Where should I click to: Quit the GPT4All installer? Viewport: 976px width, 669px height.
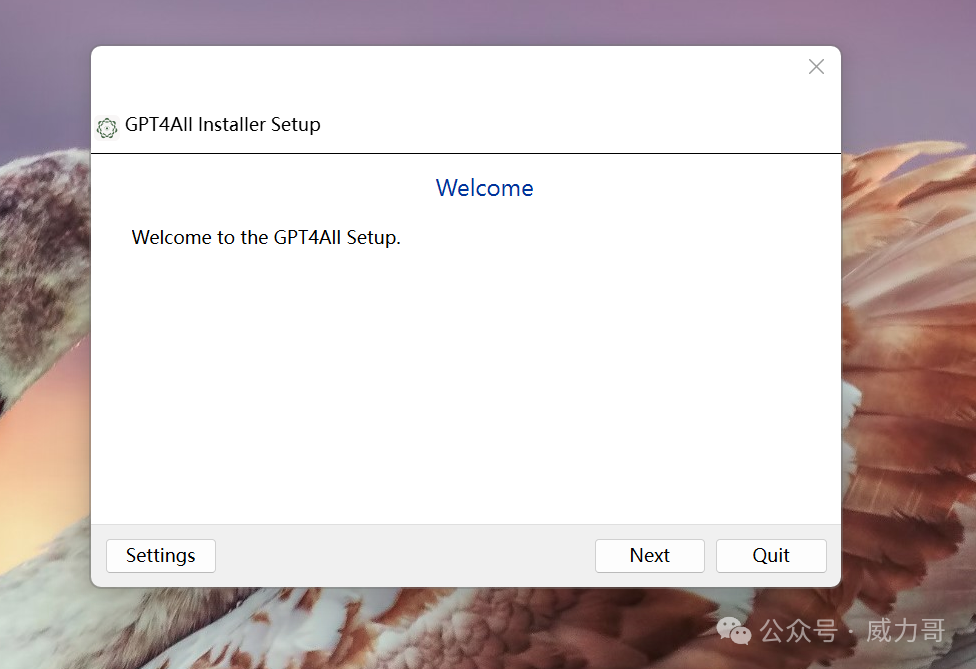click(x=771, y=555)
